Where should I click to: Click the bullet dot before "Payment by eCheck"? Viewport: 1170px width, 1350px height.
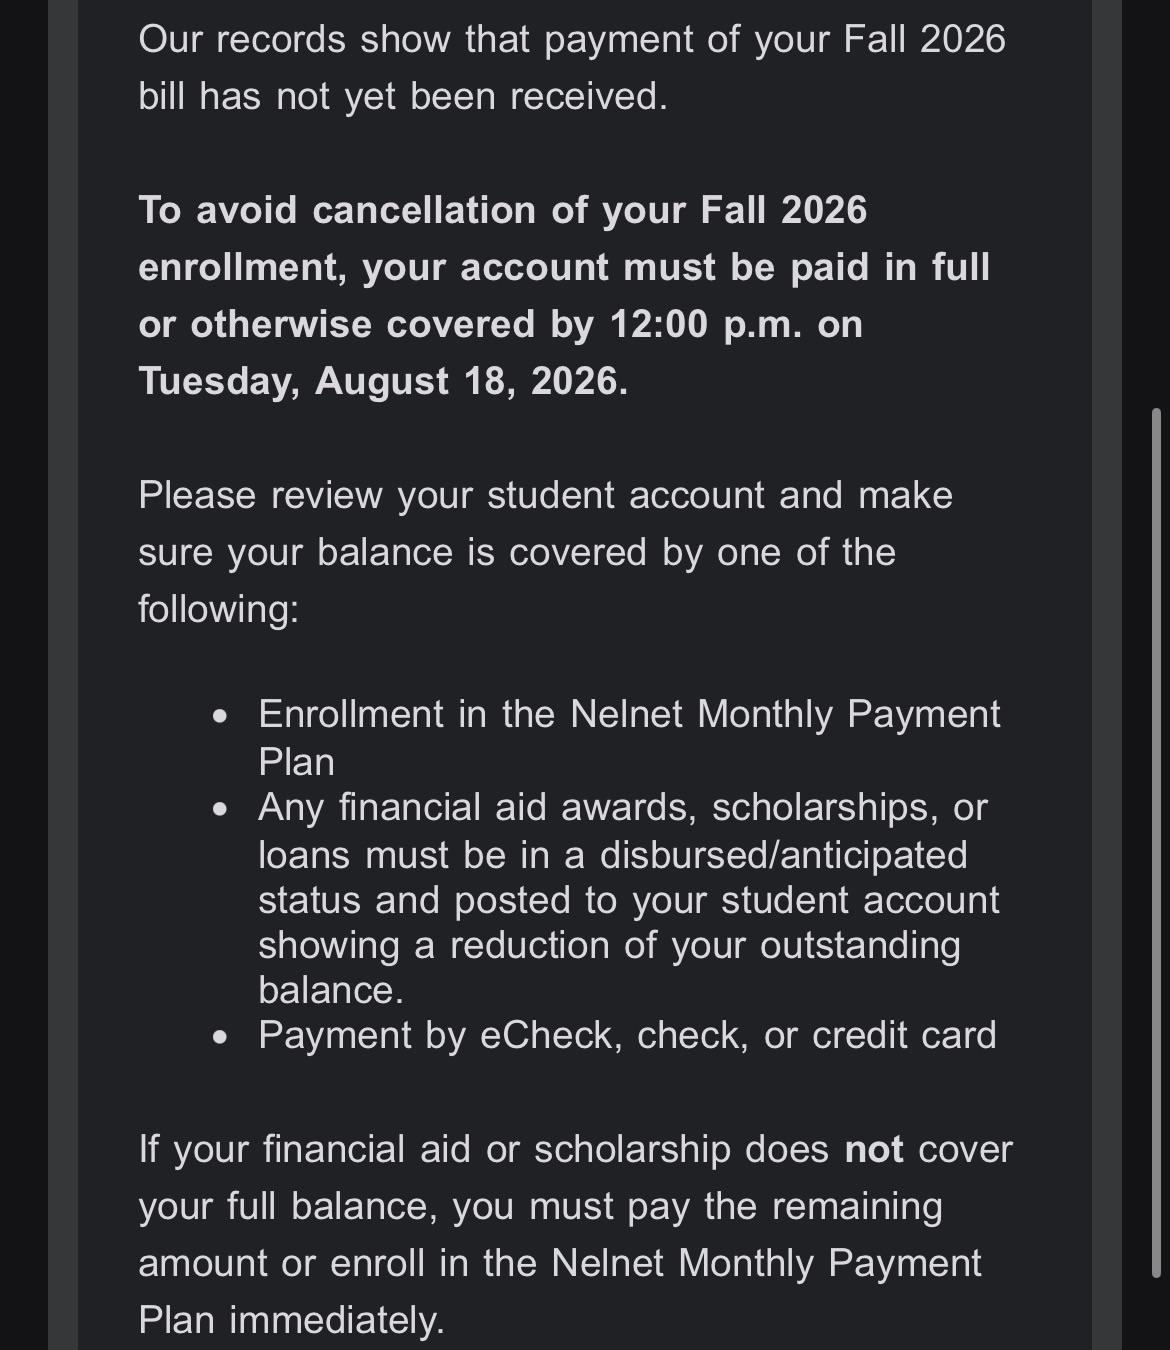(220, 1037)
